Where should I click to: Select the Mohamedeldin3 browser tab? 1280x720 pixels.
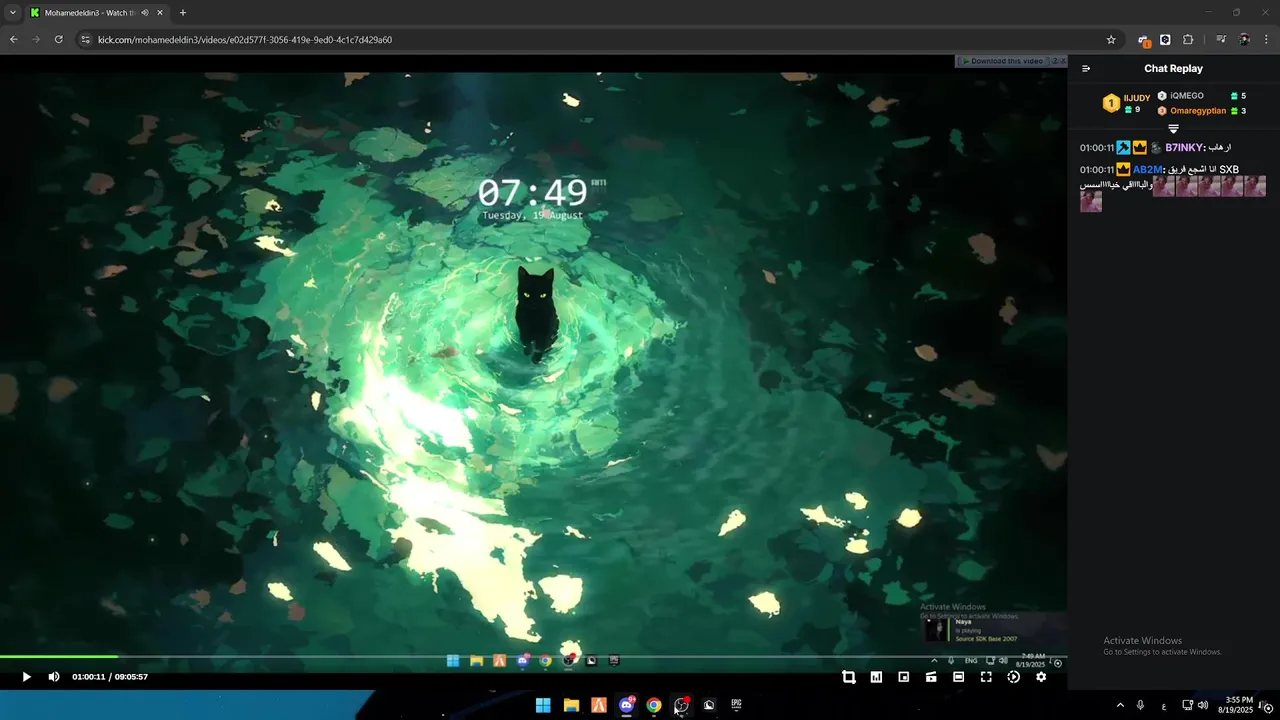(96, 13)
